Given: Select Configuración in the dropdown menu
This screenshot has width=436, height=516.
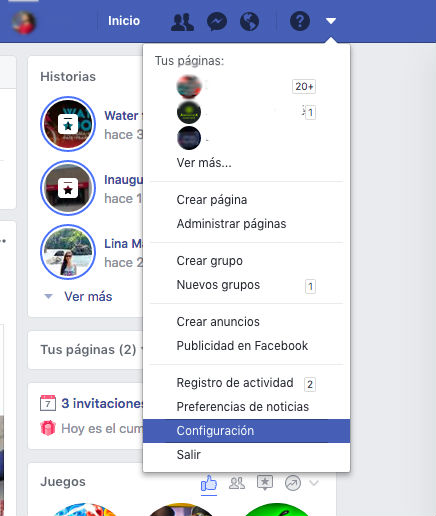Looking at the screenshot, I should [x=246, y=431].
